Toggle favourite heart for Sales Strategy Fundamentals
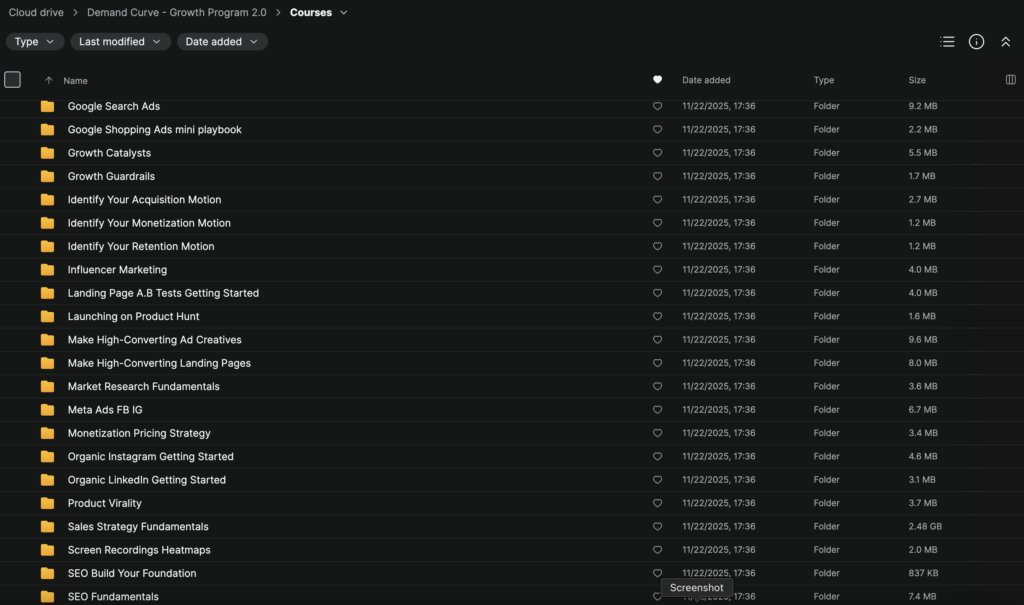Image resolution: width=1024 pixels, height=605 pixels. (657, 527)
